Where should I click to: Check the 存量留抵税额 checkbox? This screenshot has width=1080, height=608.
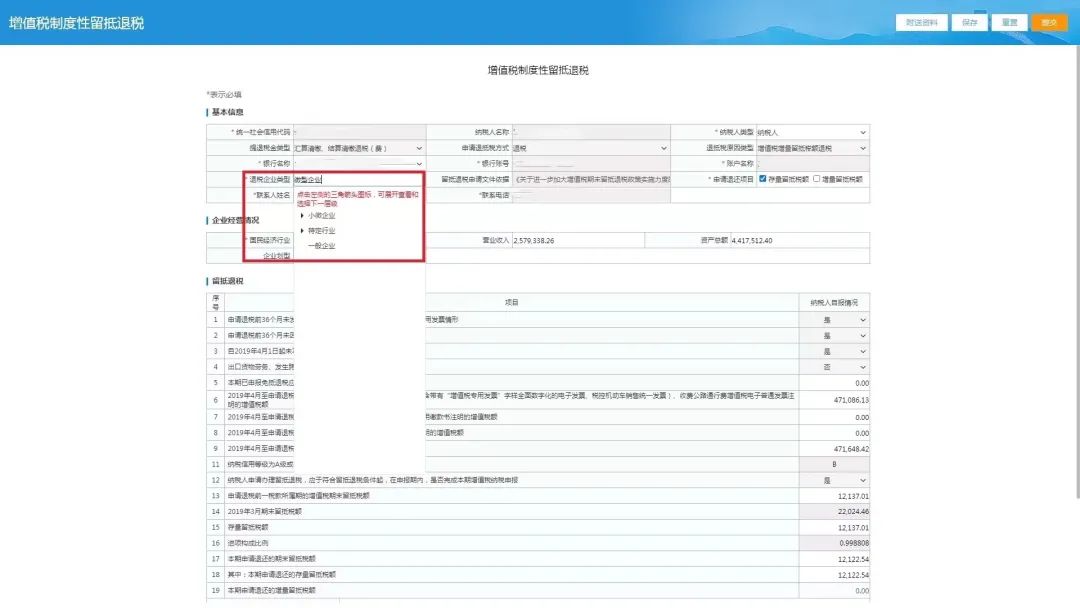pos(762,179)
